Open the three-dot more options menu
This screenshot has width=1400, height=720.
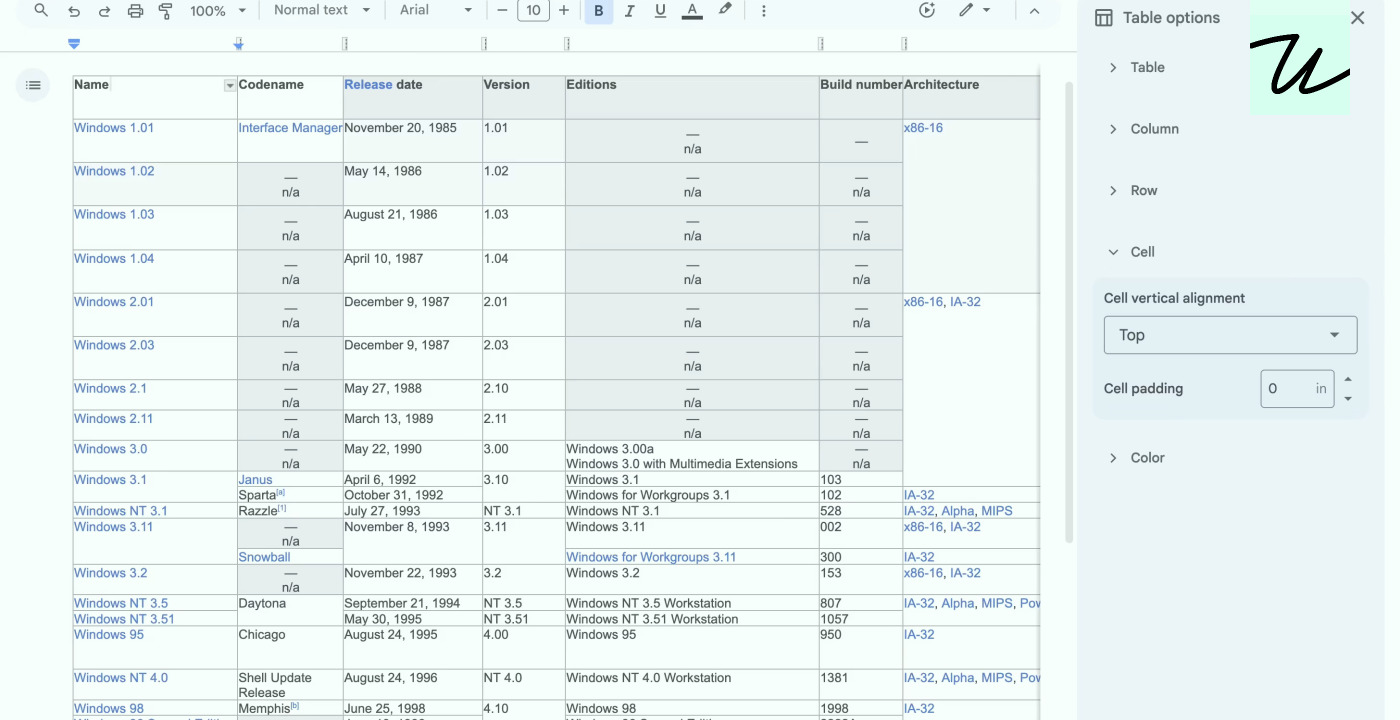[x=764, y=10]
